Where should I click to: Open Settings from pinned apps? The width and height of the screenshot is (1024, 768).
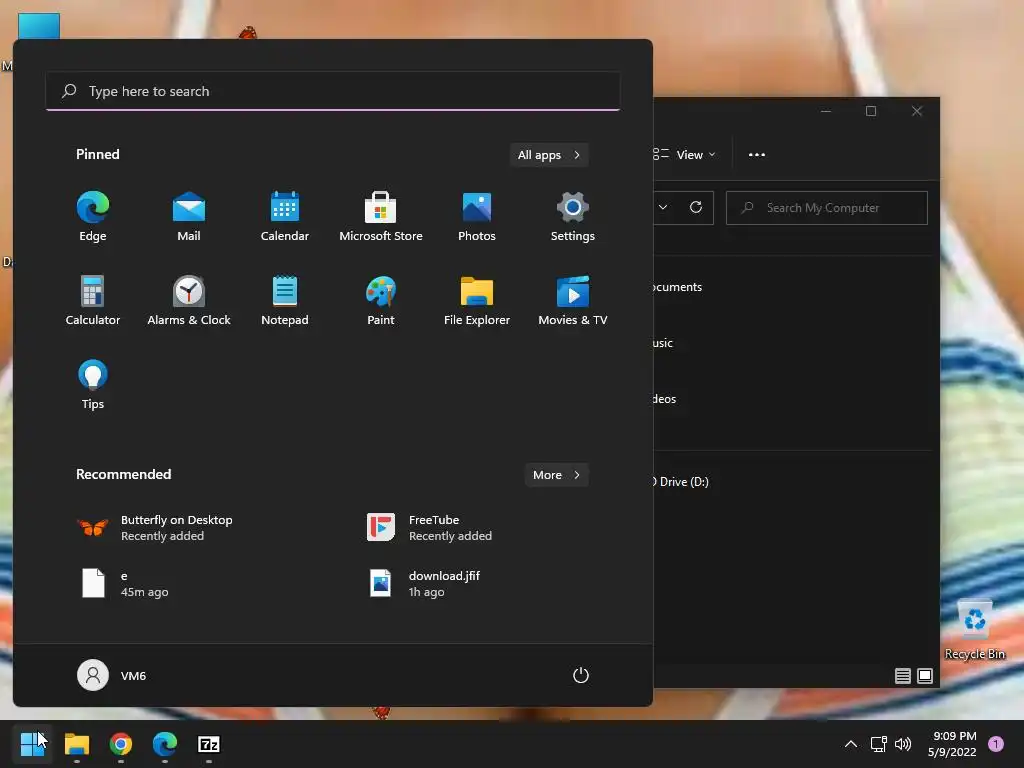pos(573,216)
